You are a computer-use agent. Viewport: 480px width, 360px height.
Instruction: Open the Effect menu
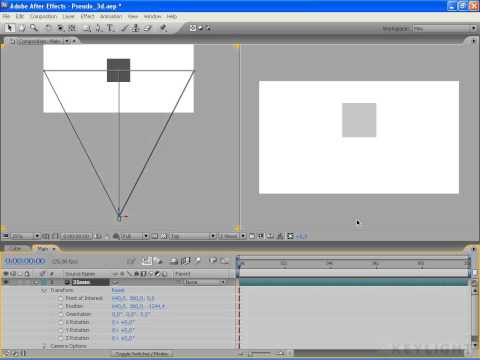[87, 16]
